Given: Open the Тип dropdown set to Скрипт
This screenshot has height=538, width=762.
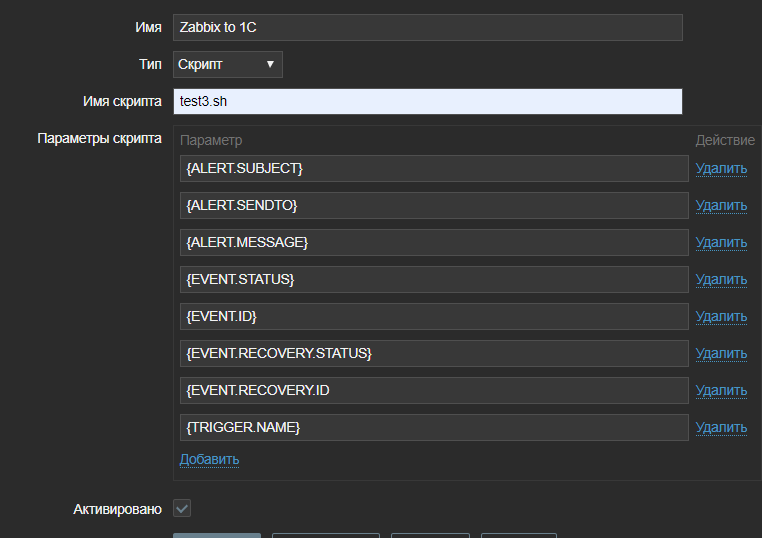Looking at the screenshot, I should click(x=228, y=65).
